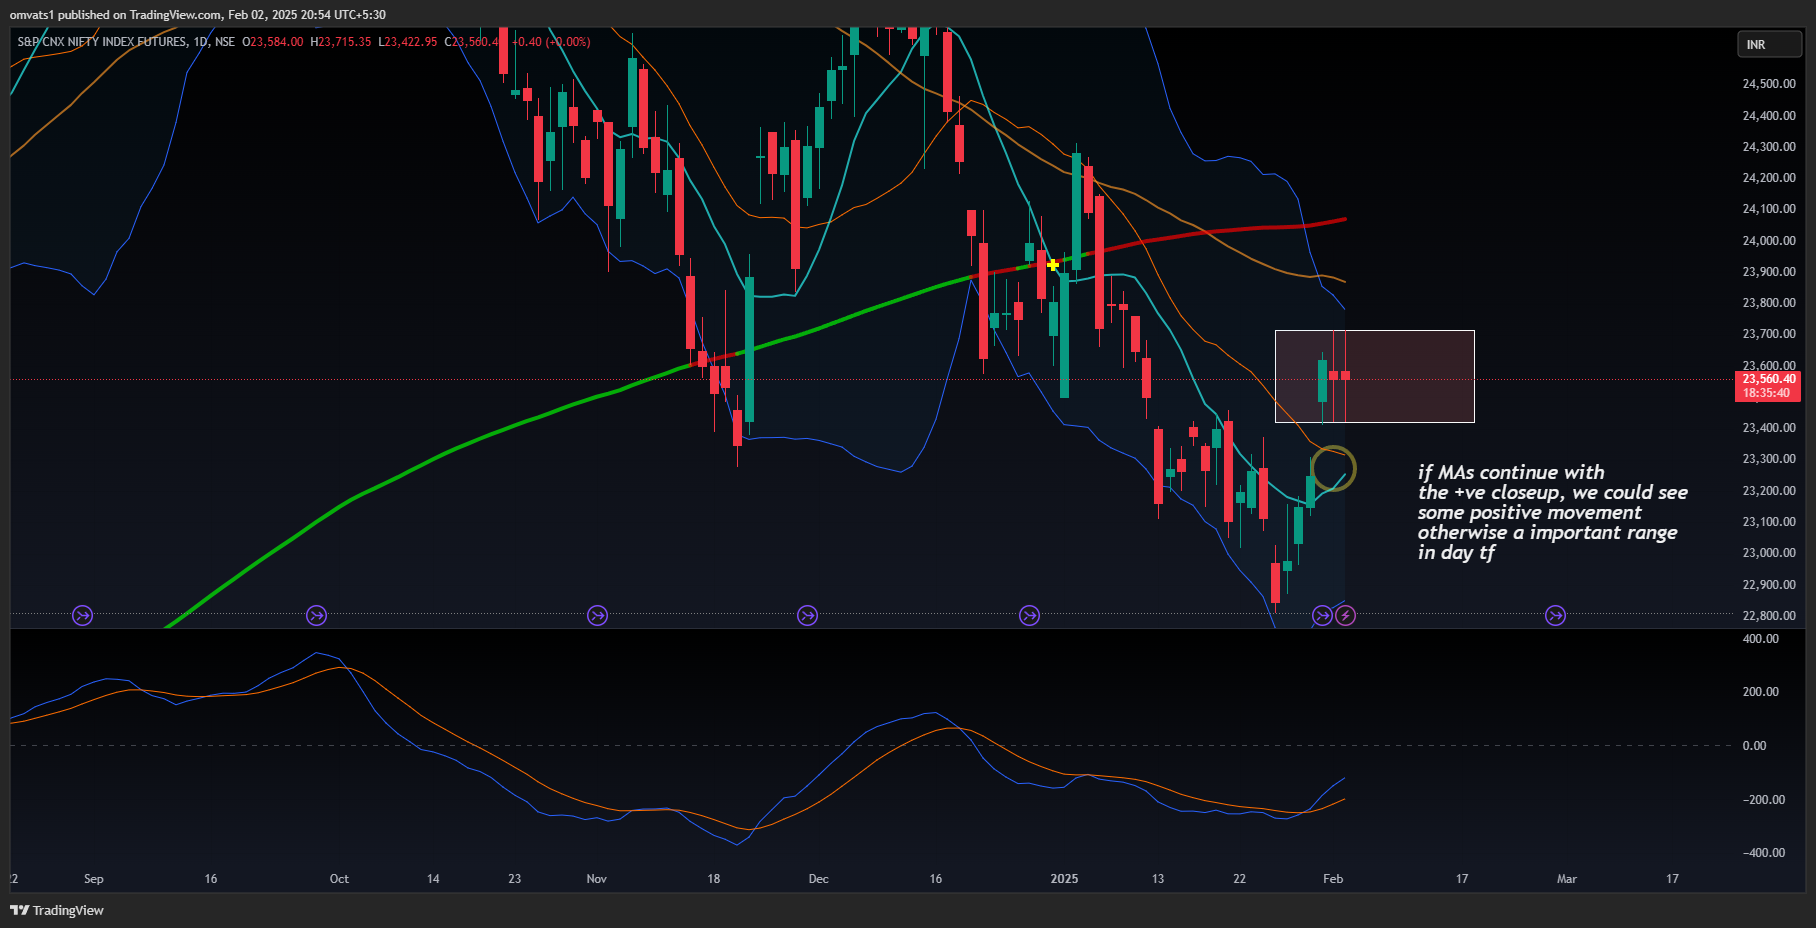Click the Sep date label on time axis
Image resolution: width=1816 pixels, height=928 pixels.
click(x=94, y=879)
